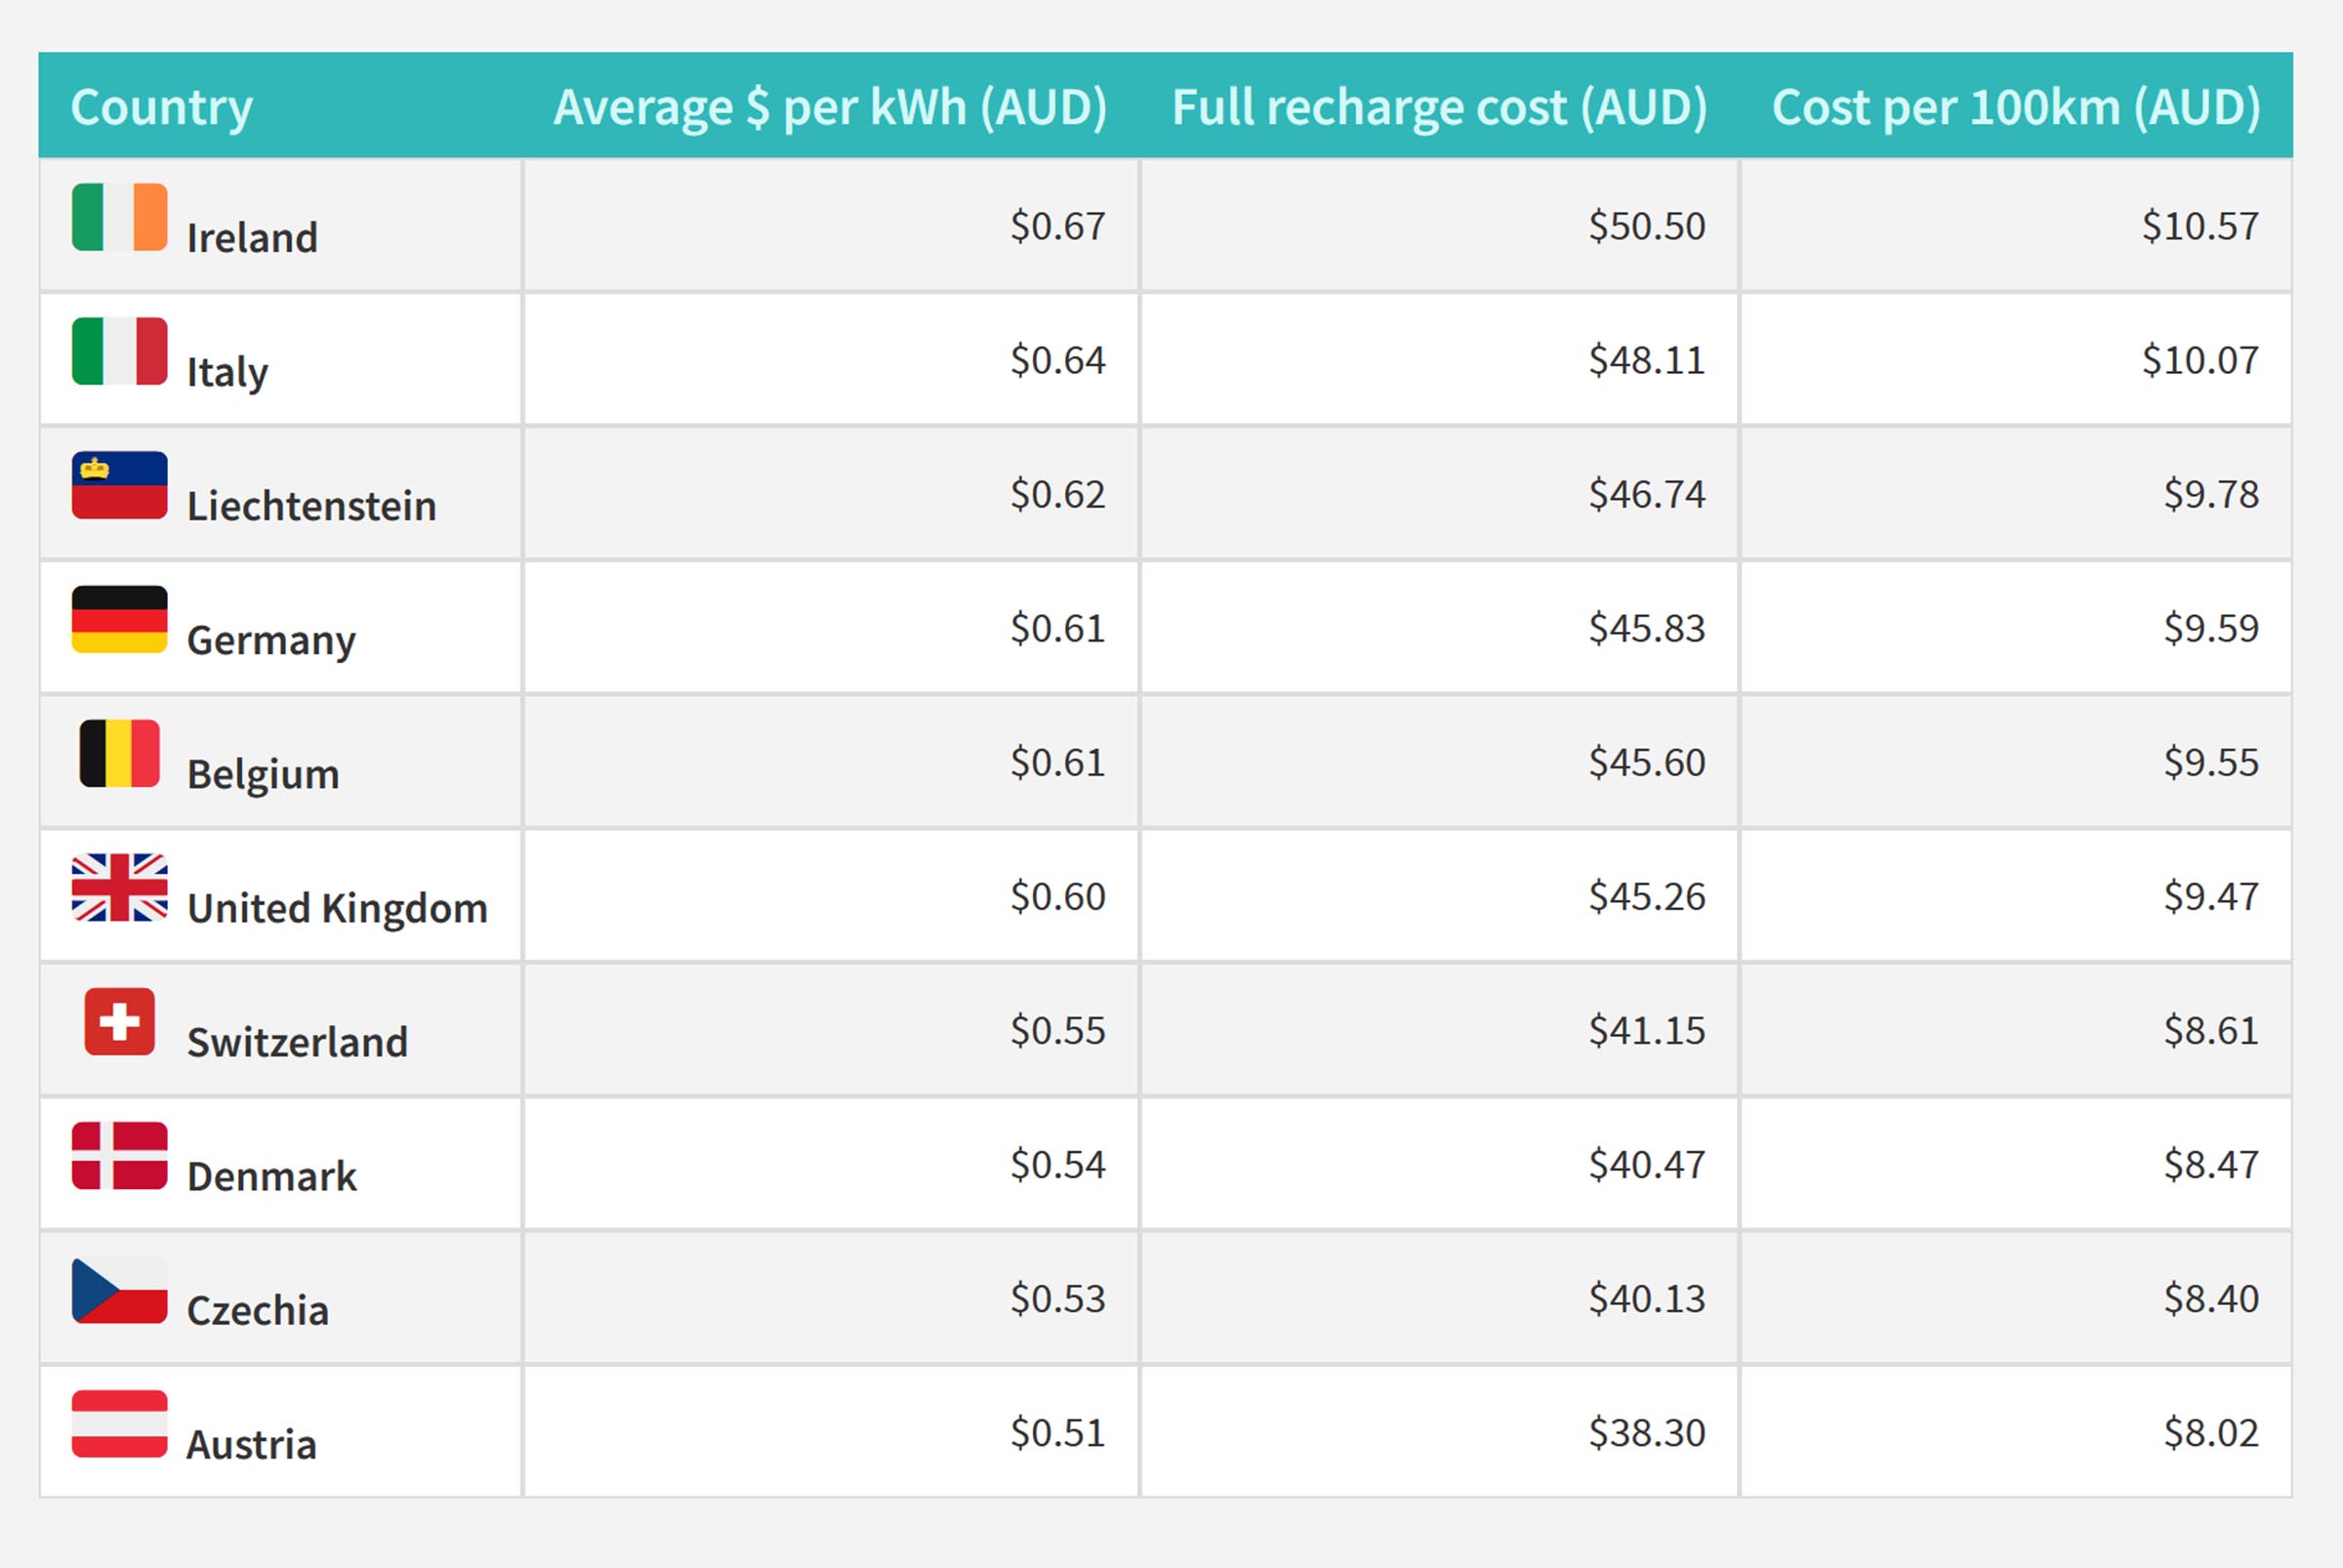Select the Germany country name
2343x1568 pixels.
(271, 641)
